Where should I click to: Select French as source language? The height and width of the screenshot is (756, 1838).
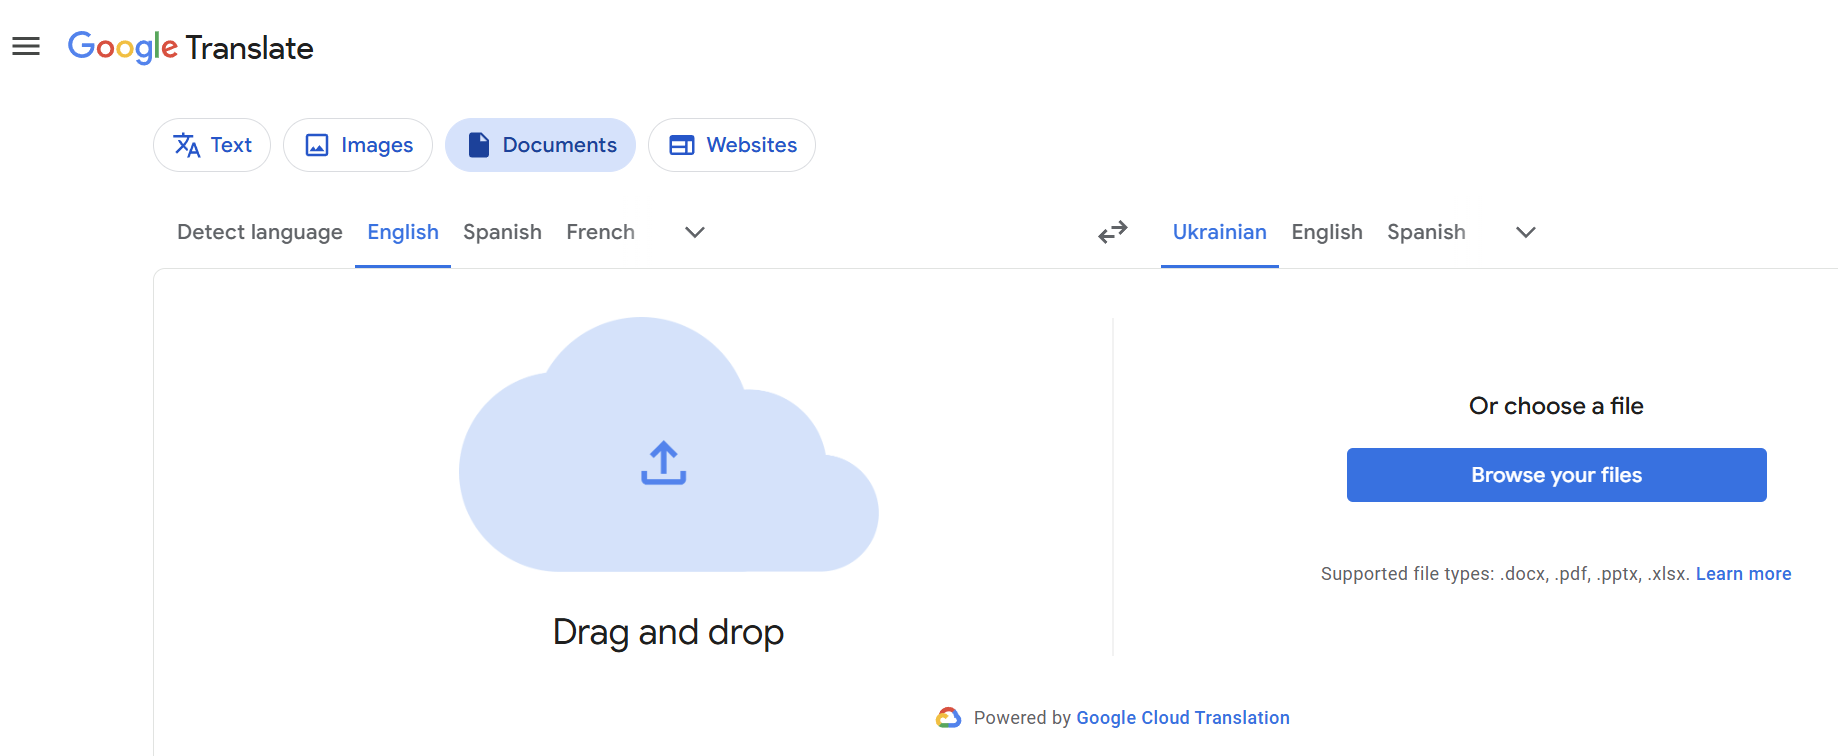click(600, 232)
